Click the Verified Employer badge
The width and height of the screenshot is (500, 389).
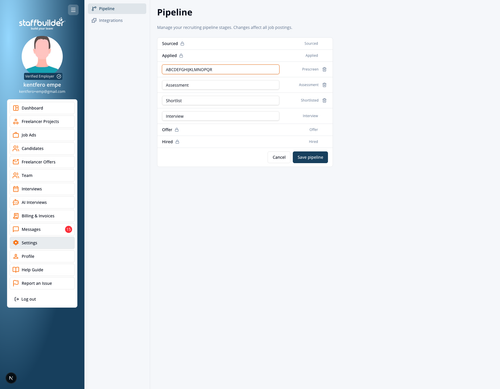tap(43, 76)
